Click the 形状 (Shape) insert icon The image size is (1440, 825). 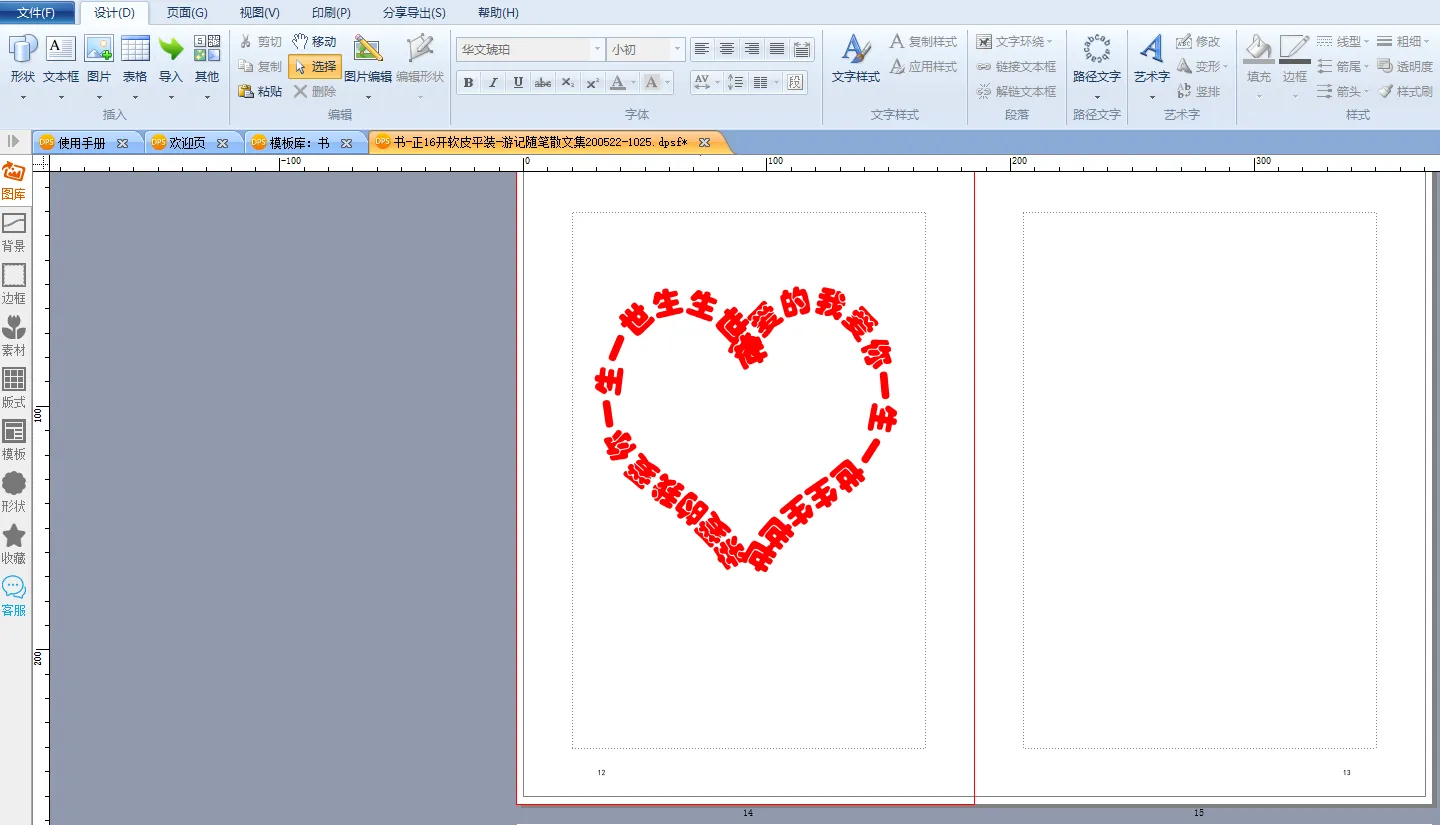click(23, 50)
